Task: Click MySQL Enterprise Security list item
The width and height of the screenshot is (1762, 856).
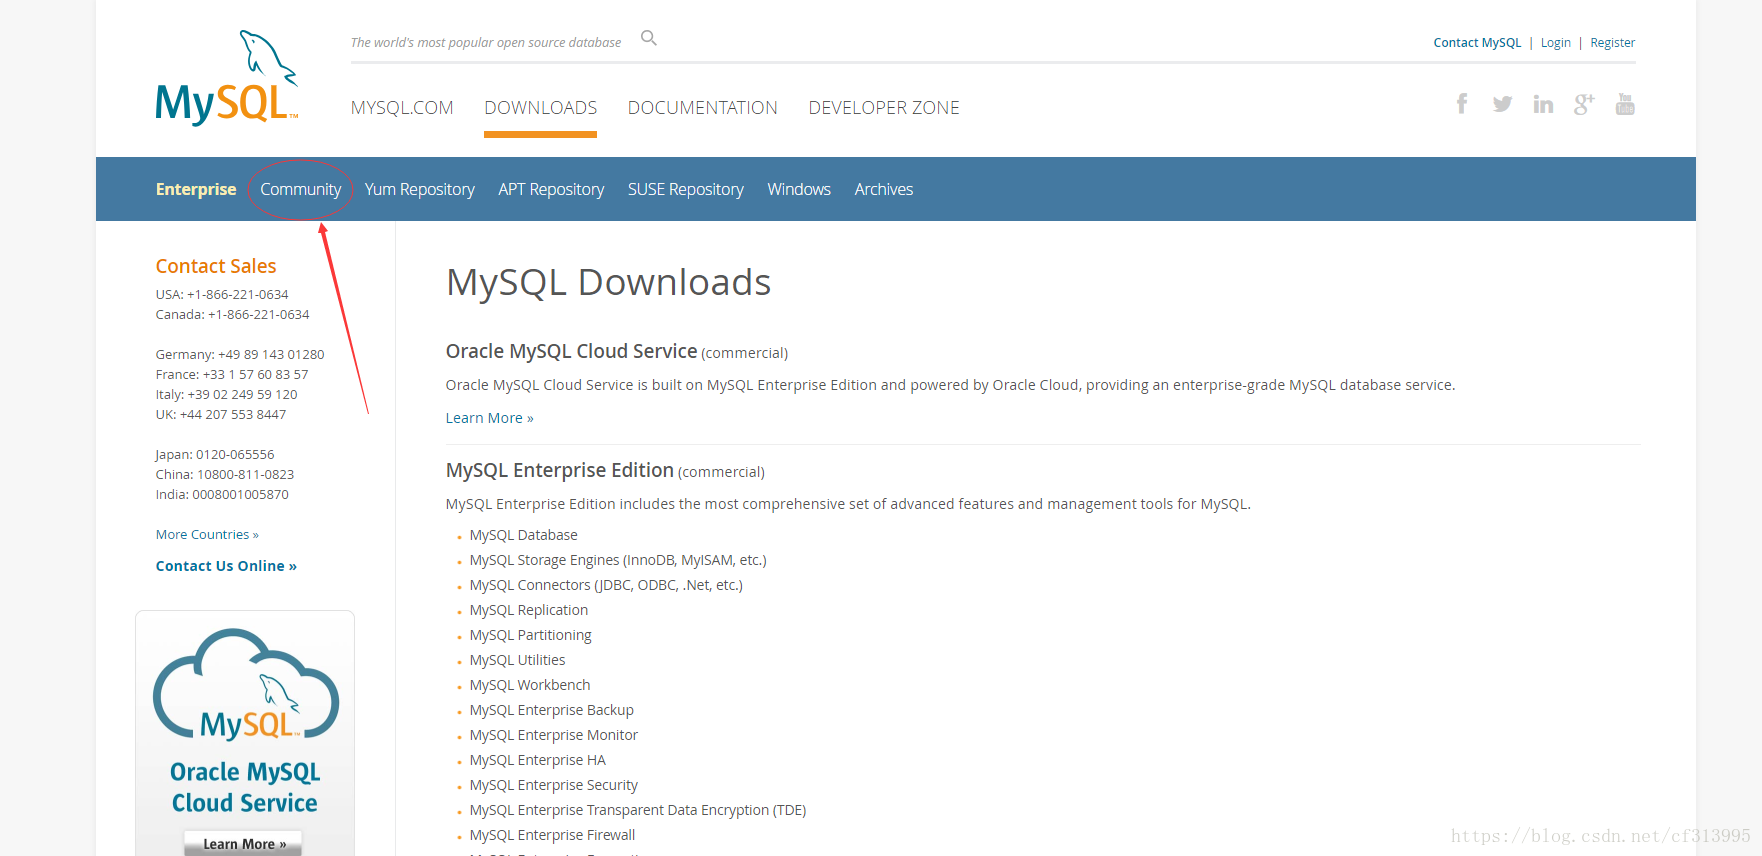Action: pos(554,785)
